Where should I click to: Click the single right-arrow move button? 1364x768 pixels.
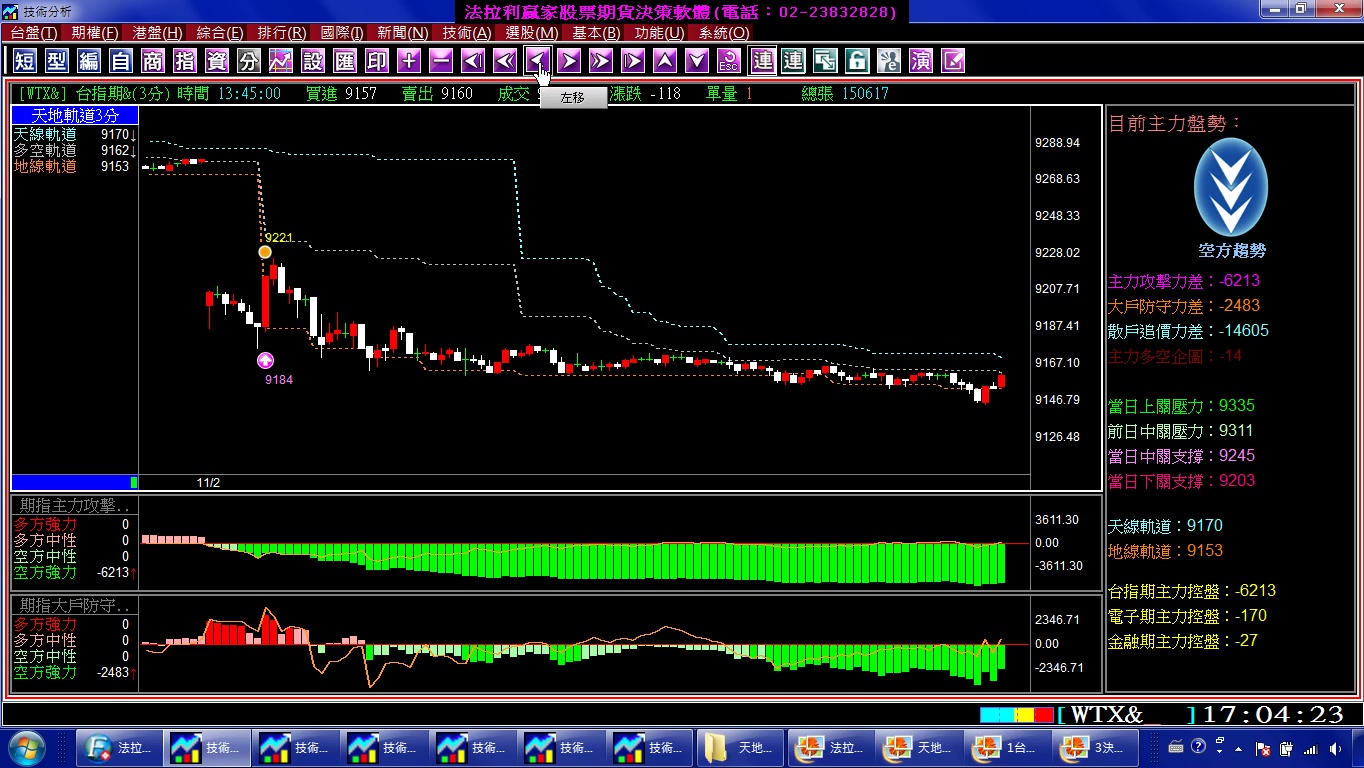[569, 61]
